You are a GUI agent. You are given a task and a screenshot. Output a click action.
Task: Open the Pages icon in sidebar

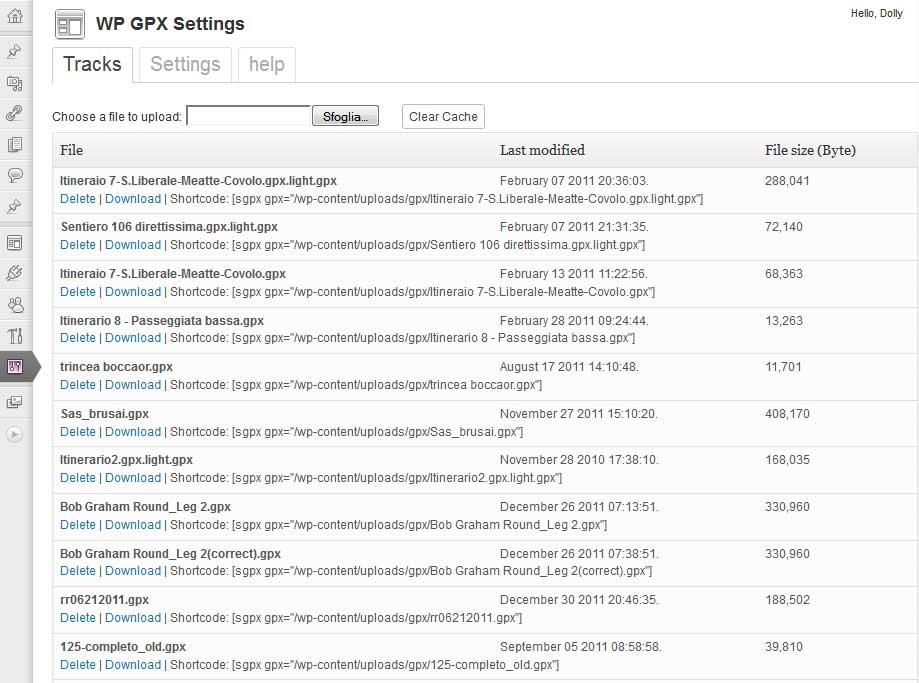click(x=15, y=144)
